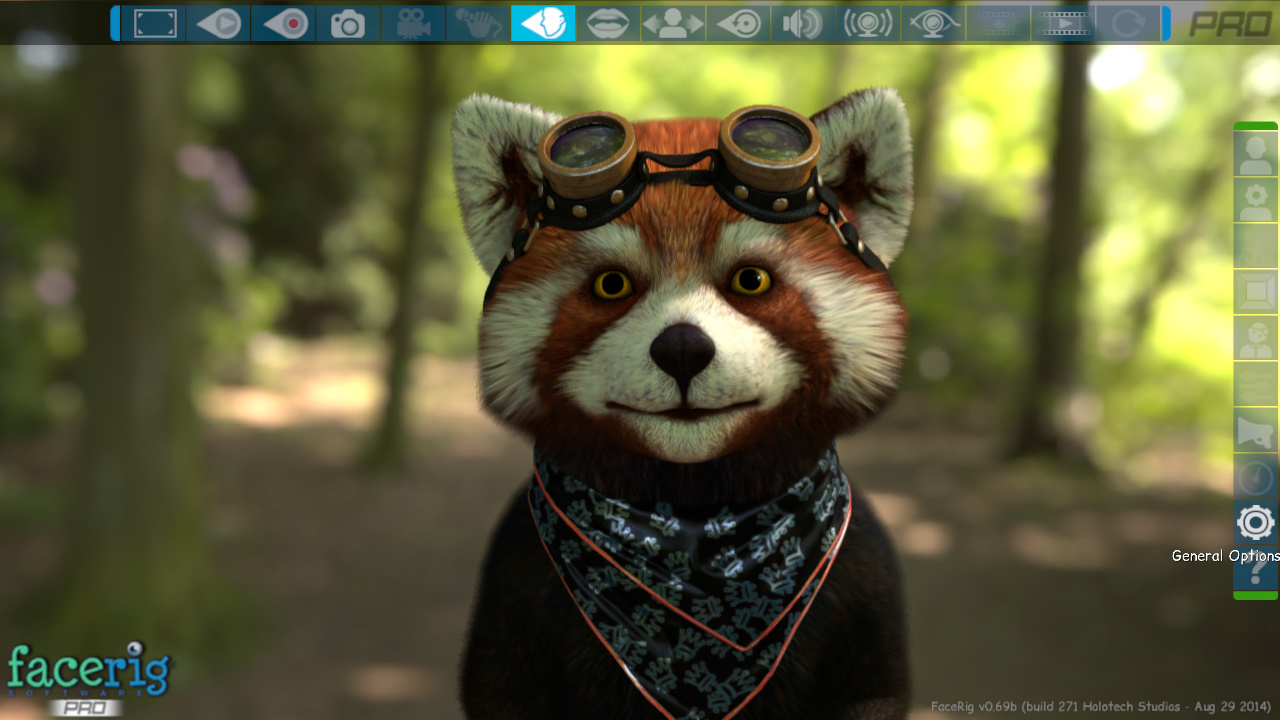Screen dimensions: 1280x720
Task: Open avatar settings with person-gear icon
Action: point(1255,201)
